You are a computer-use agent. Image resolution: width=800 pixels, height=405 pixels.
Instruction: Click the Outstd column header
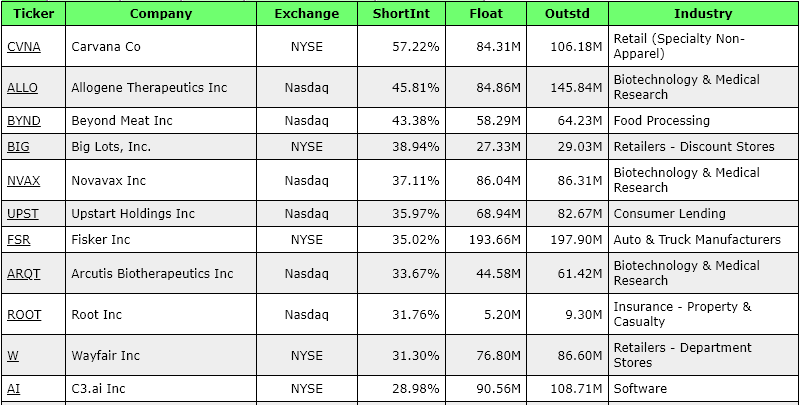pyautogui.click(x=567, y=14)
